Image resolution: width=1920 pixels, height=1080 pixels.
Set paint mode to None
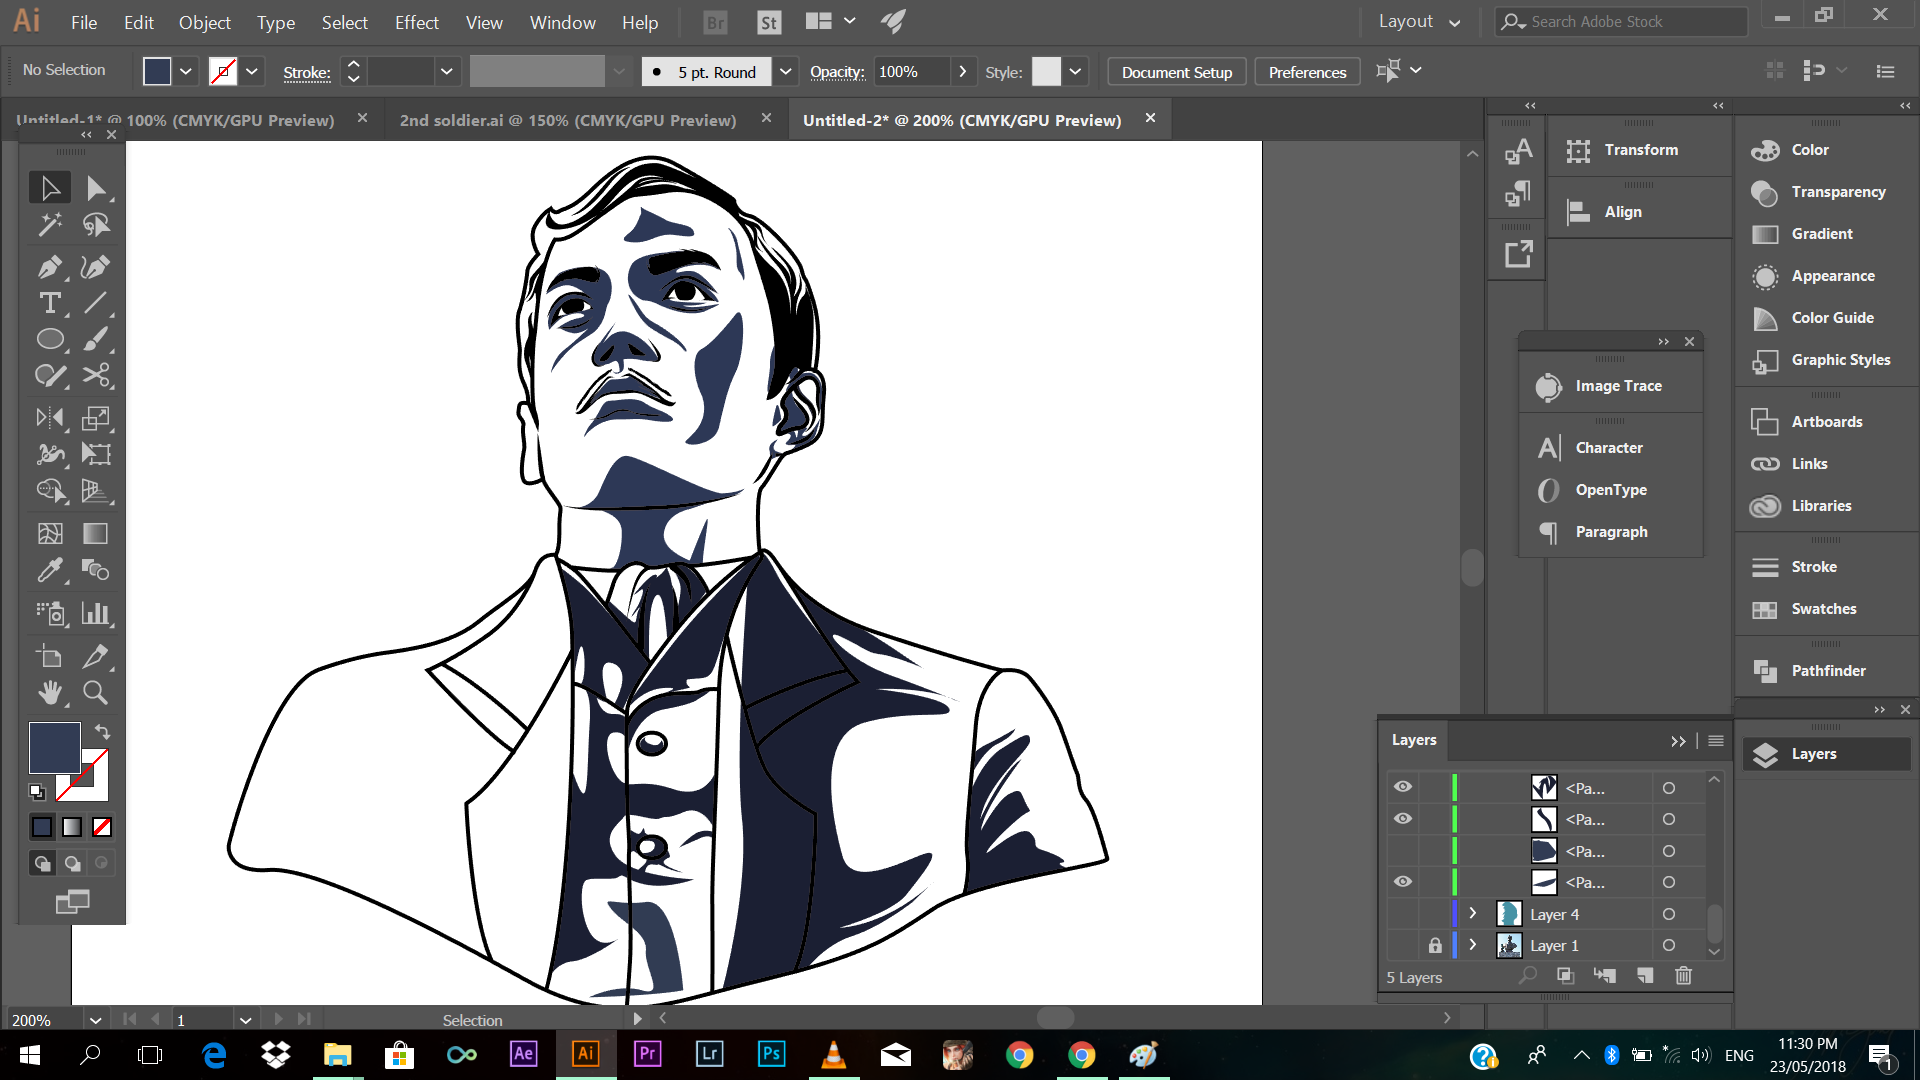click(x=102, y=827)
